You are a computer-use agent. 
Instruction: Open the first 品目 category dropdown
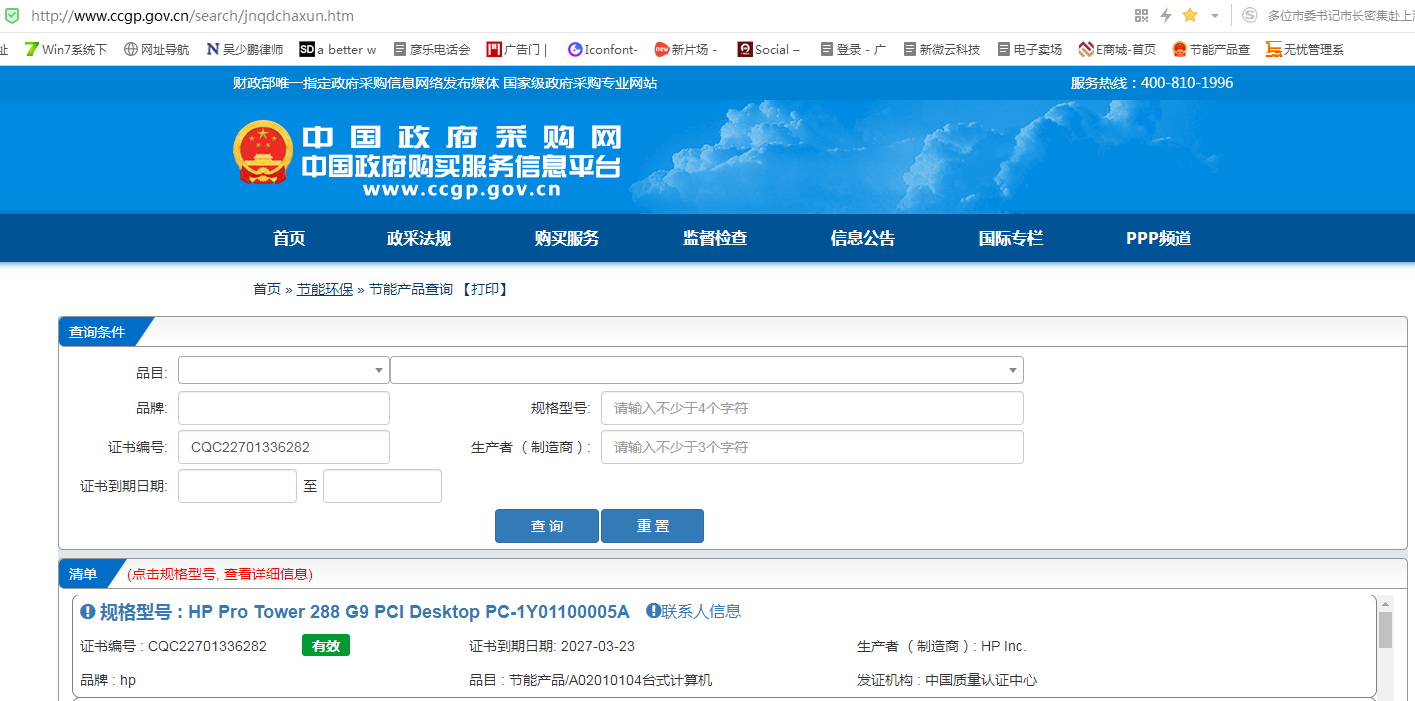pyautogui.click(x=284, y=370)
